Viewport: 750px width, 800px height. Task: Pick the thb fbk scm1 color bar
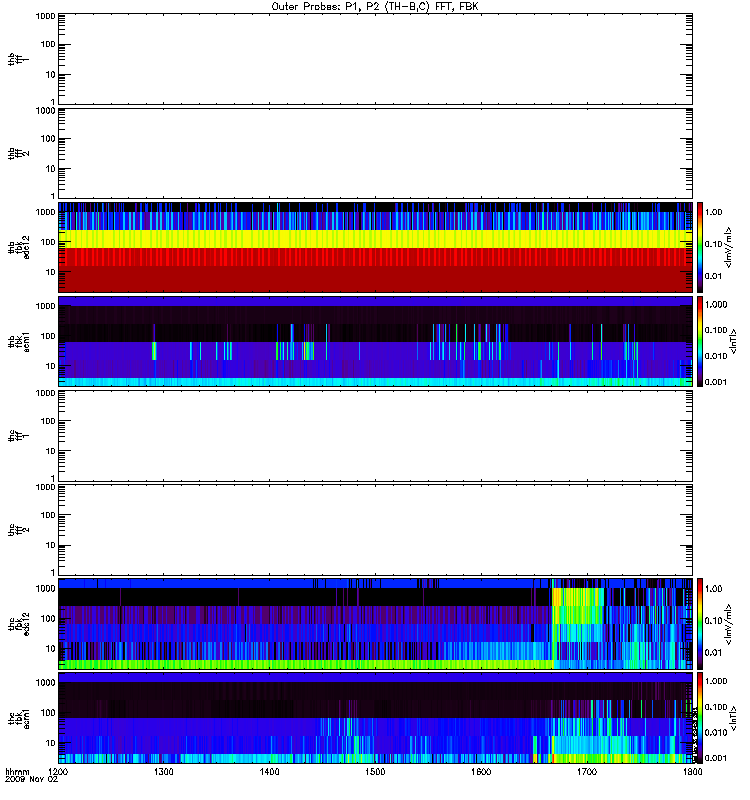click(x=700, y=341)
